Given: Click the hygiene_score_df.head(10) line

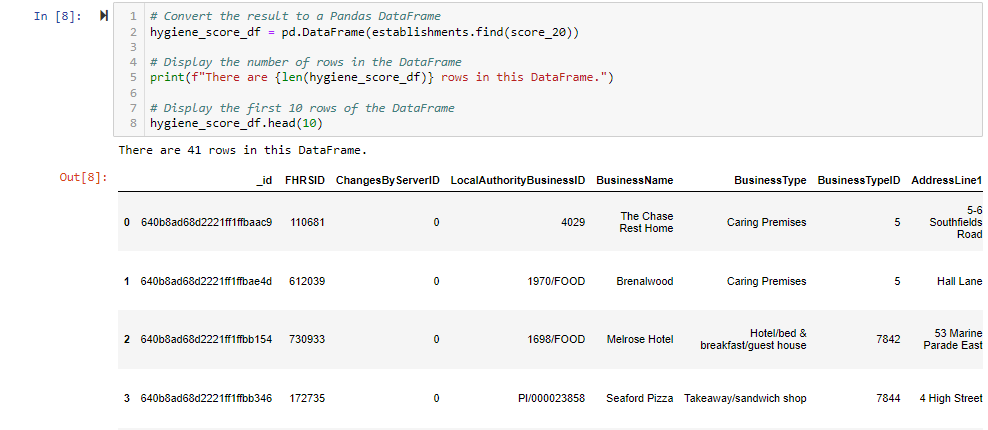Looking at the screenshot, I should [236, 124].
